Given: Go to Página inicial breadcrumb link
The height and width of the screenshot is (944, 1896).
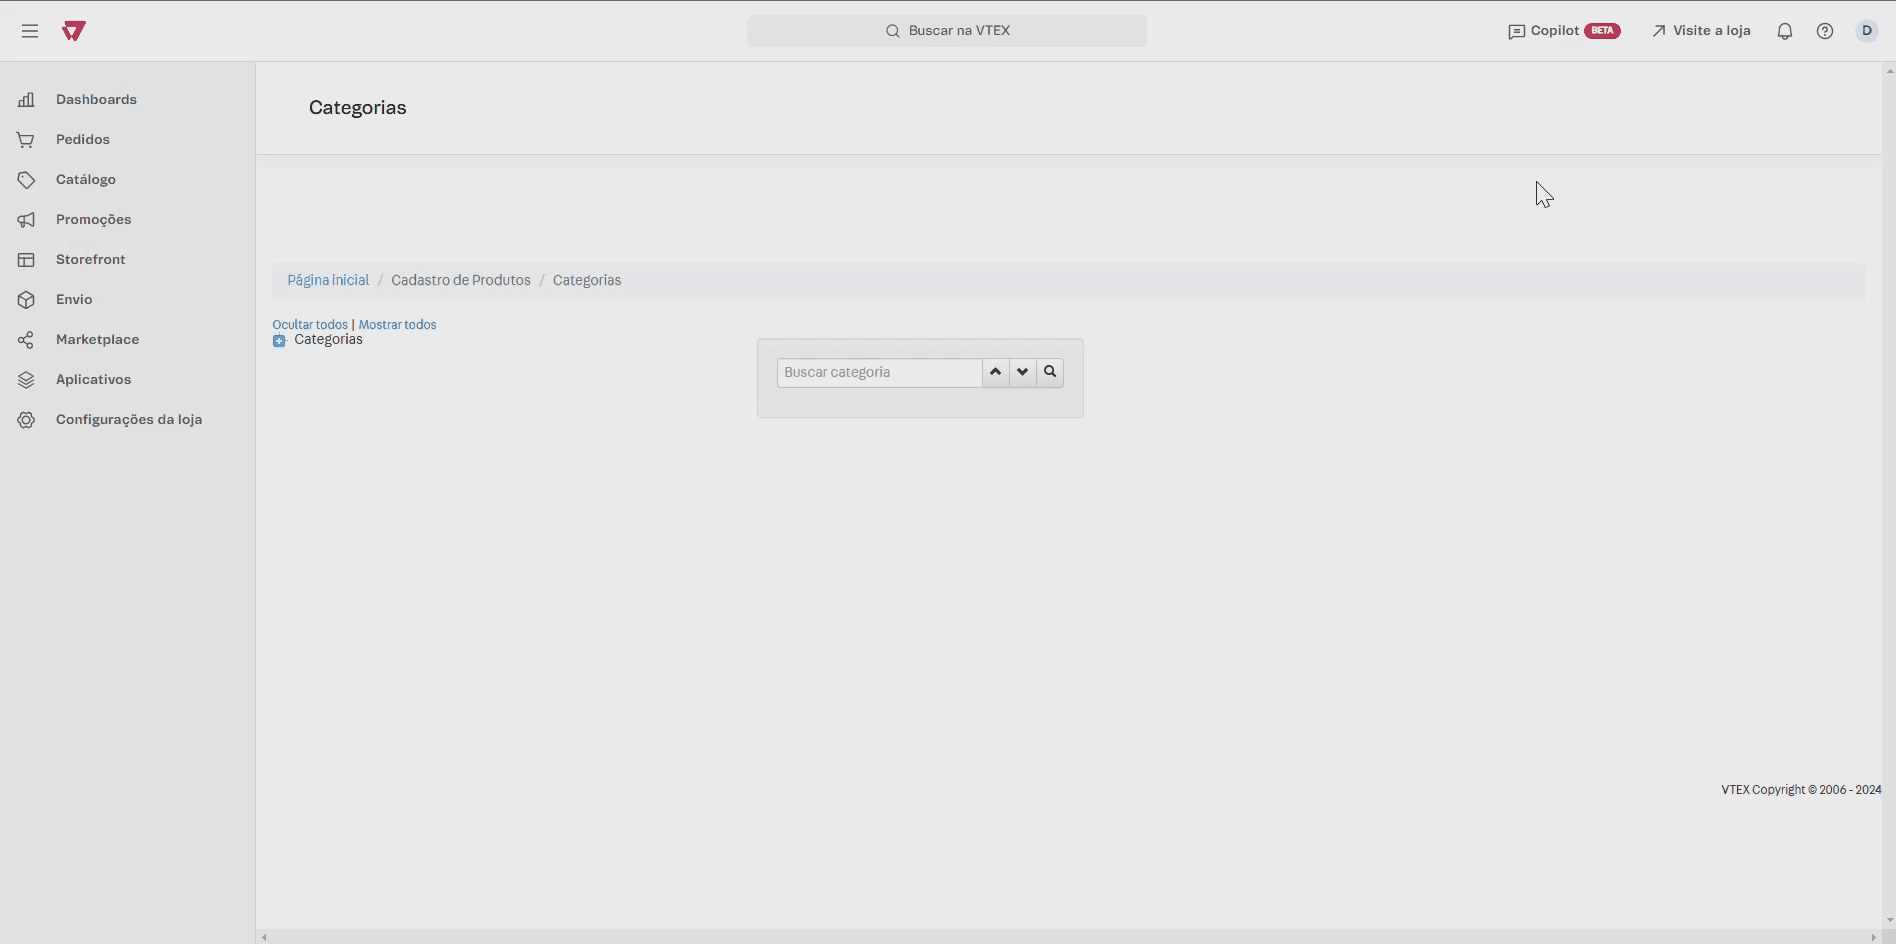Looking at the screenshot, I should 328,280.
